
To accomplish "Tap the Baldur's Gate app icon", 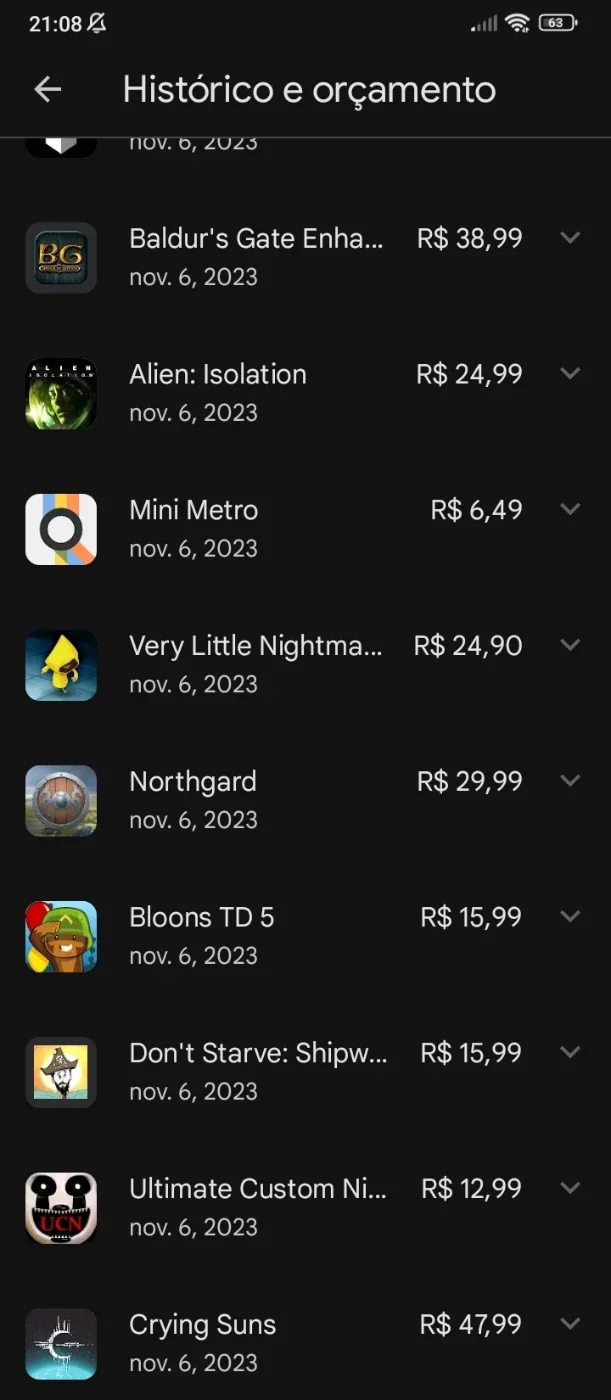I will pyautogui.click(x=61, y=258).
